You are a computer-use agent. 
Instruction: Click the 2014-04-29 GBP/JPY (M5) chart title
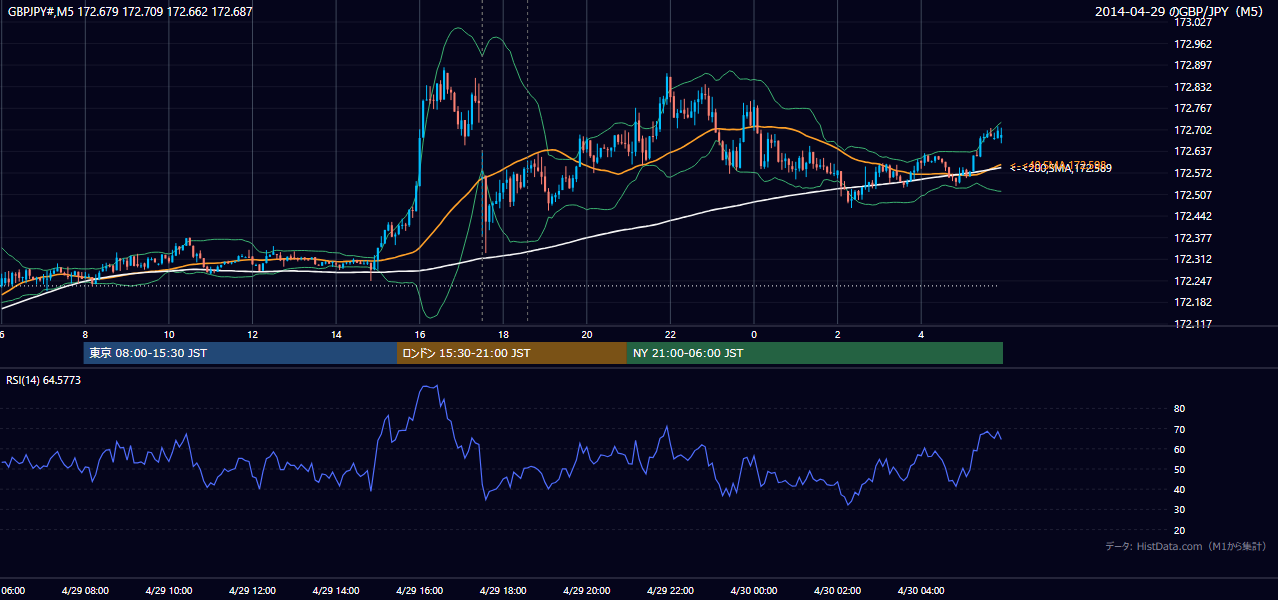pyautogui.click(x=1181, y=12)
